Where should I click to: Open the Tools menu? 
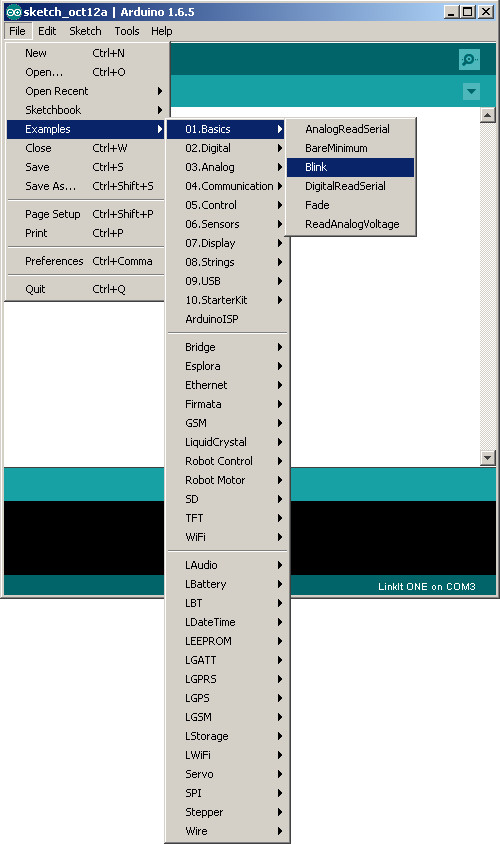pyautogui.click(x=127, y=31)
